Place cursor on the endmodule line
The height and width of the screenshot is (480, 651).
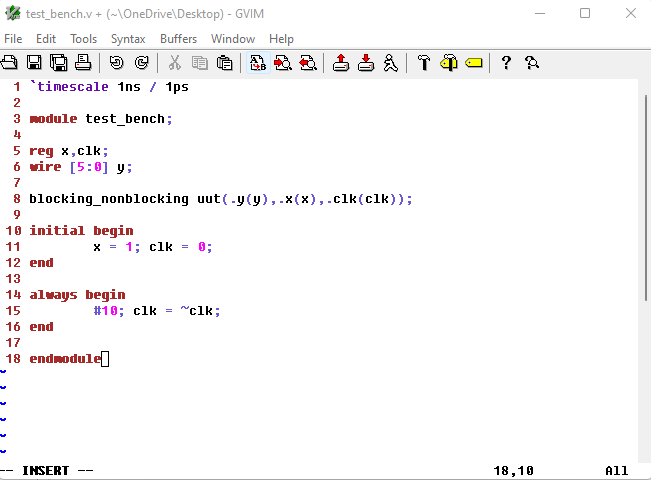65,359
